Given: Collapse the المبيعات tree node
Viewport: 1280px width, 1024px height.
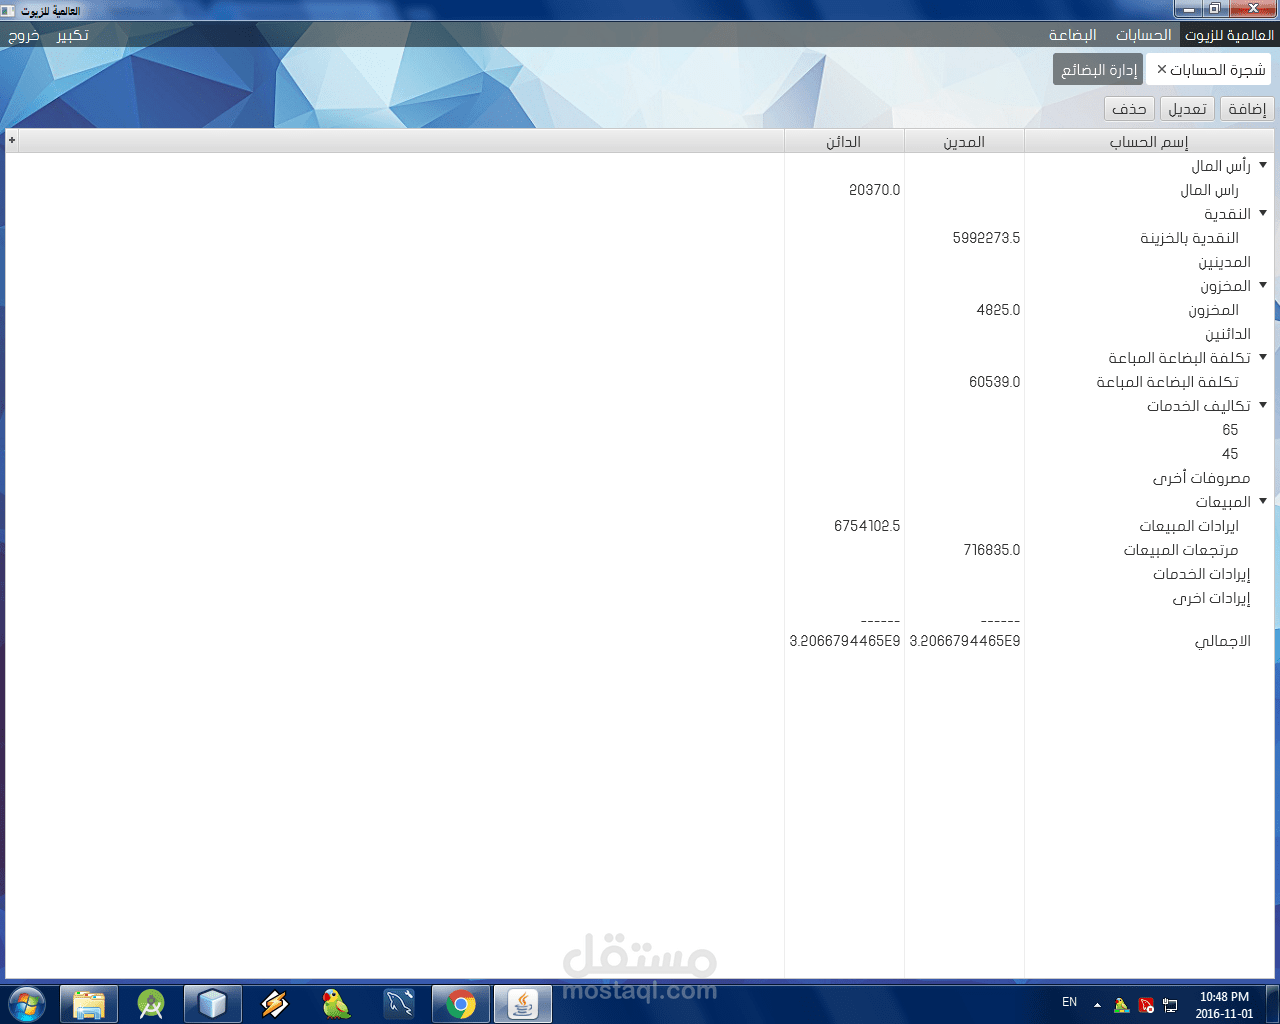Looking at the screenshot, I should [1263, 501].
